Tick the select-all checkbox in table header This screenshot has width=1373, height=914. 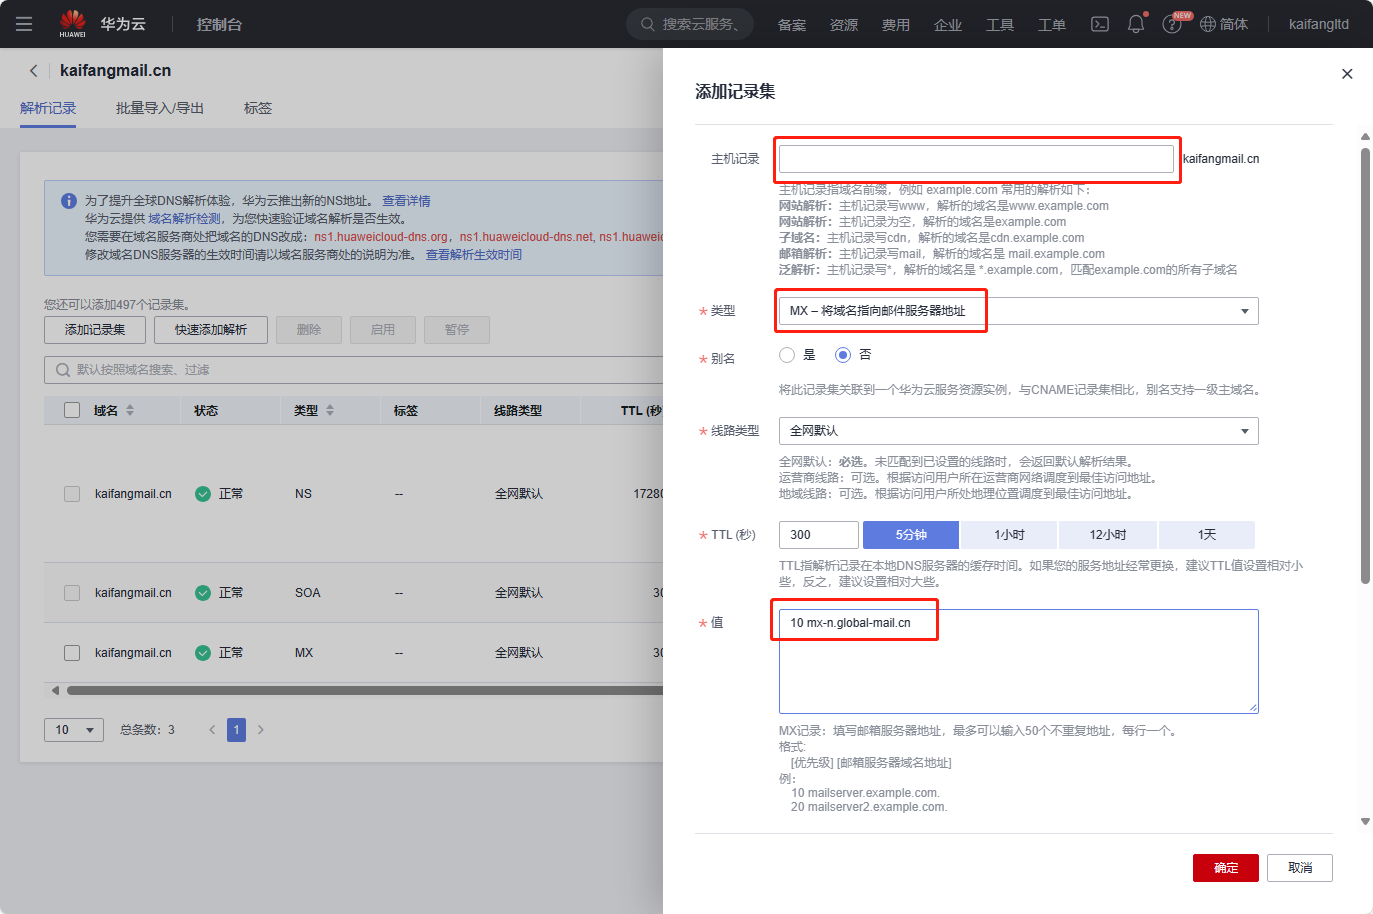click(72, 410)
